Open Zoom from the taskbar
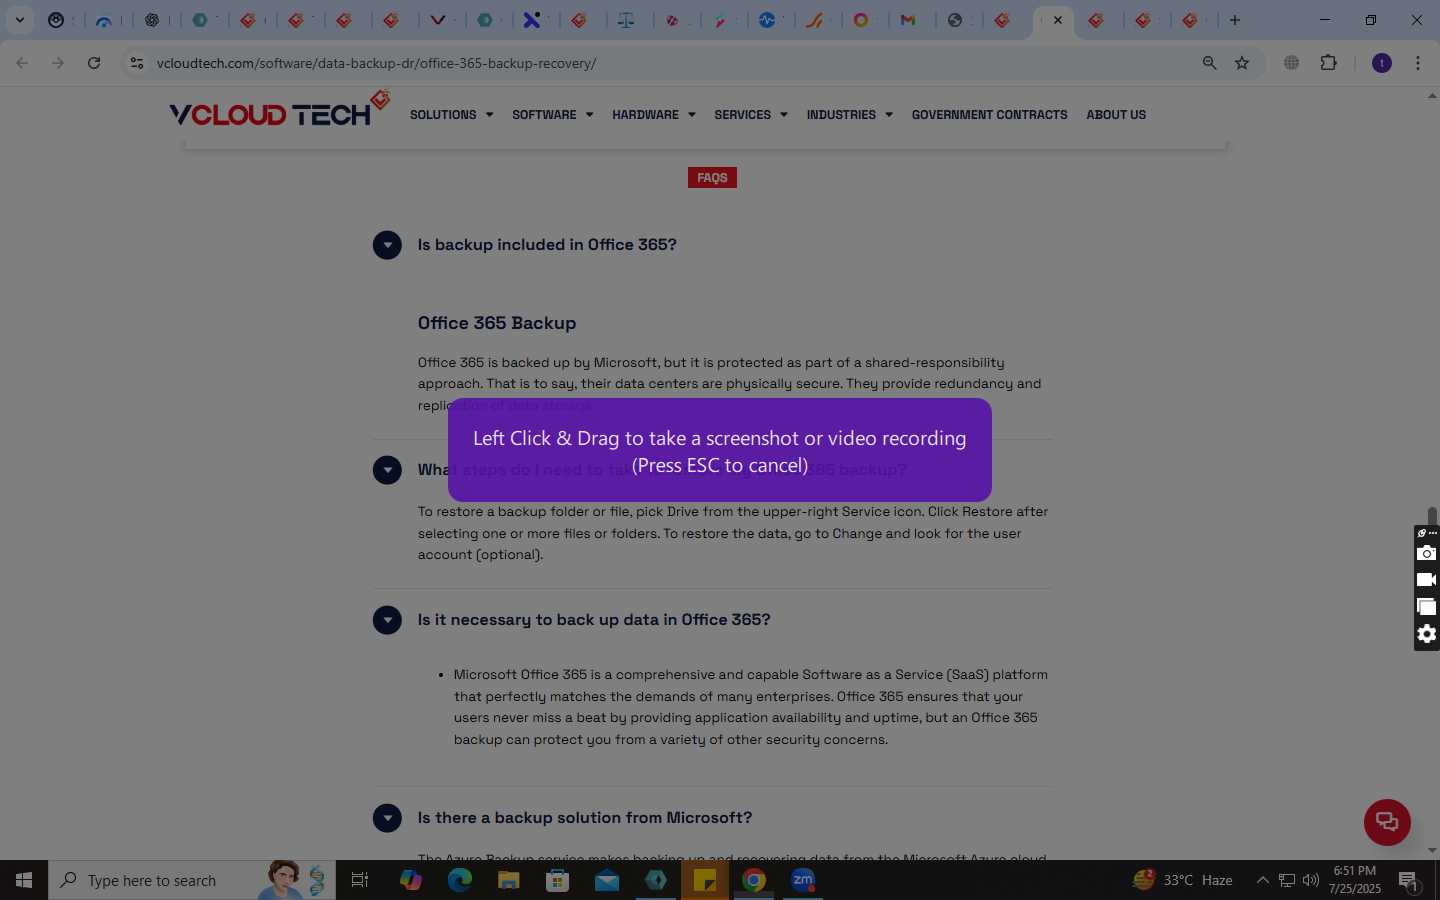Viewport: 1440px width, 900px height. [803, 880]
